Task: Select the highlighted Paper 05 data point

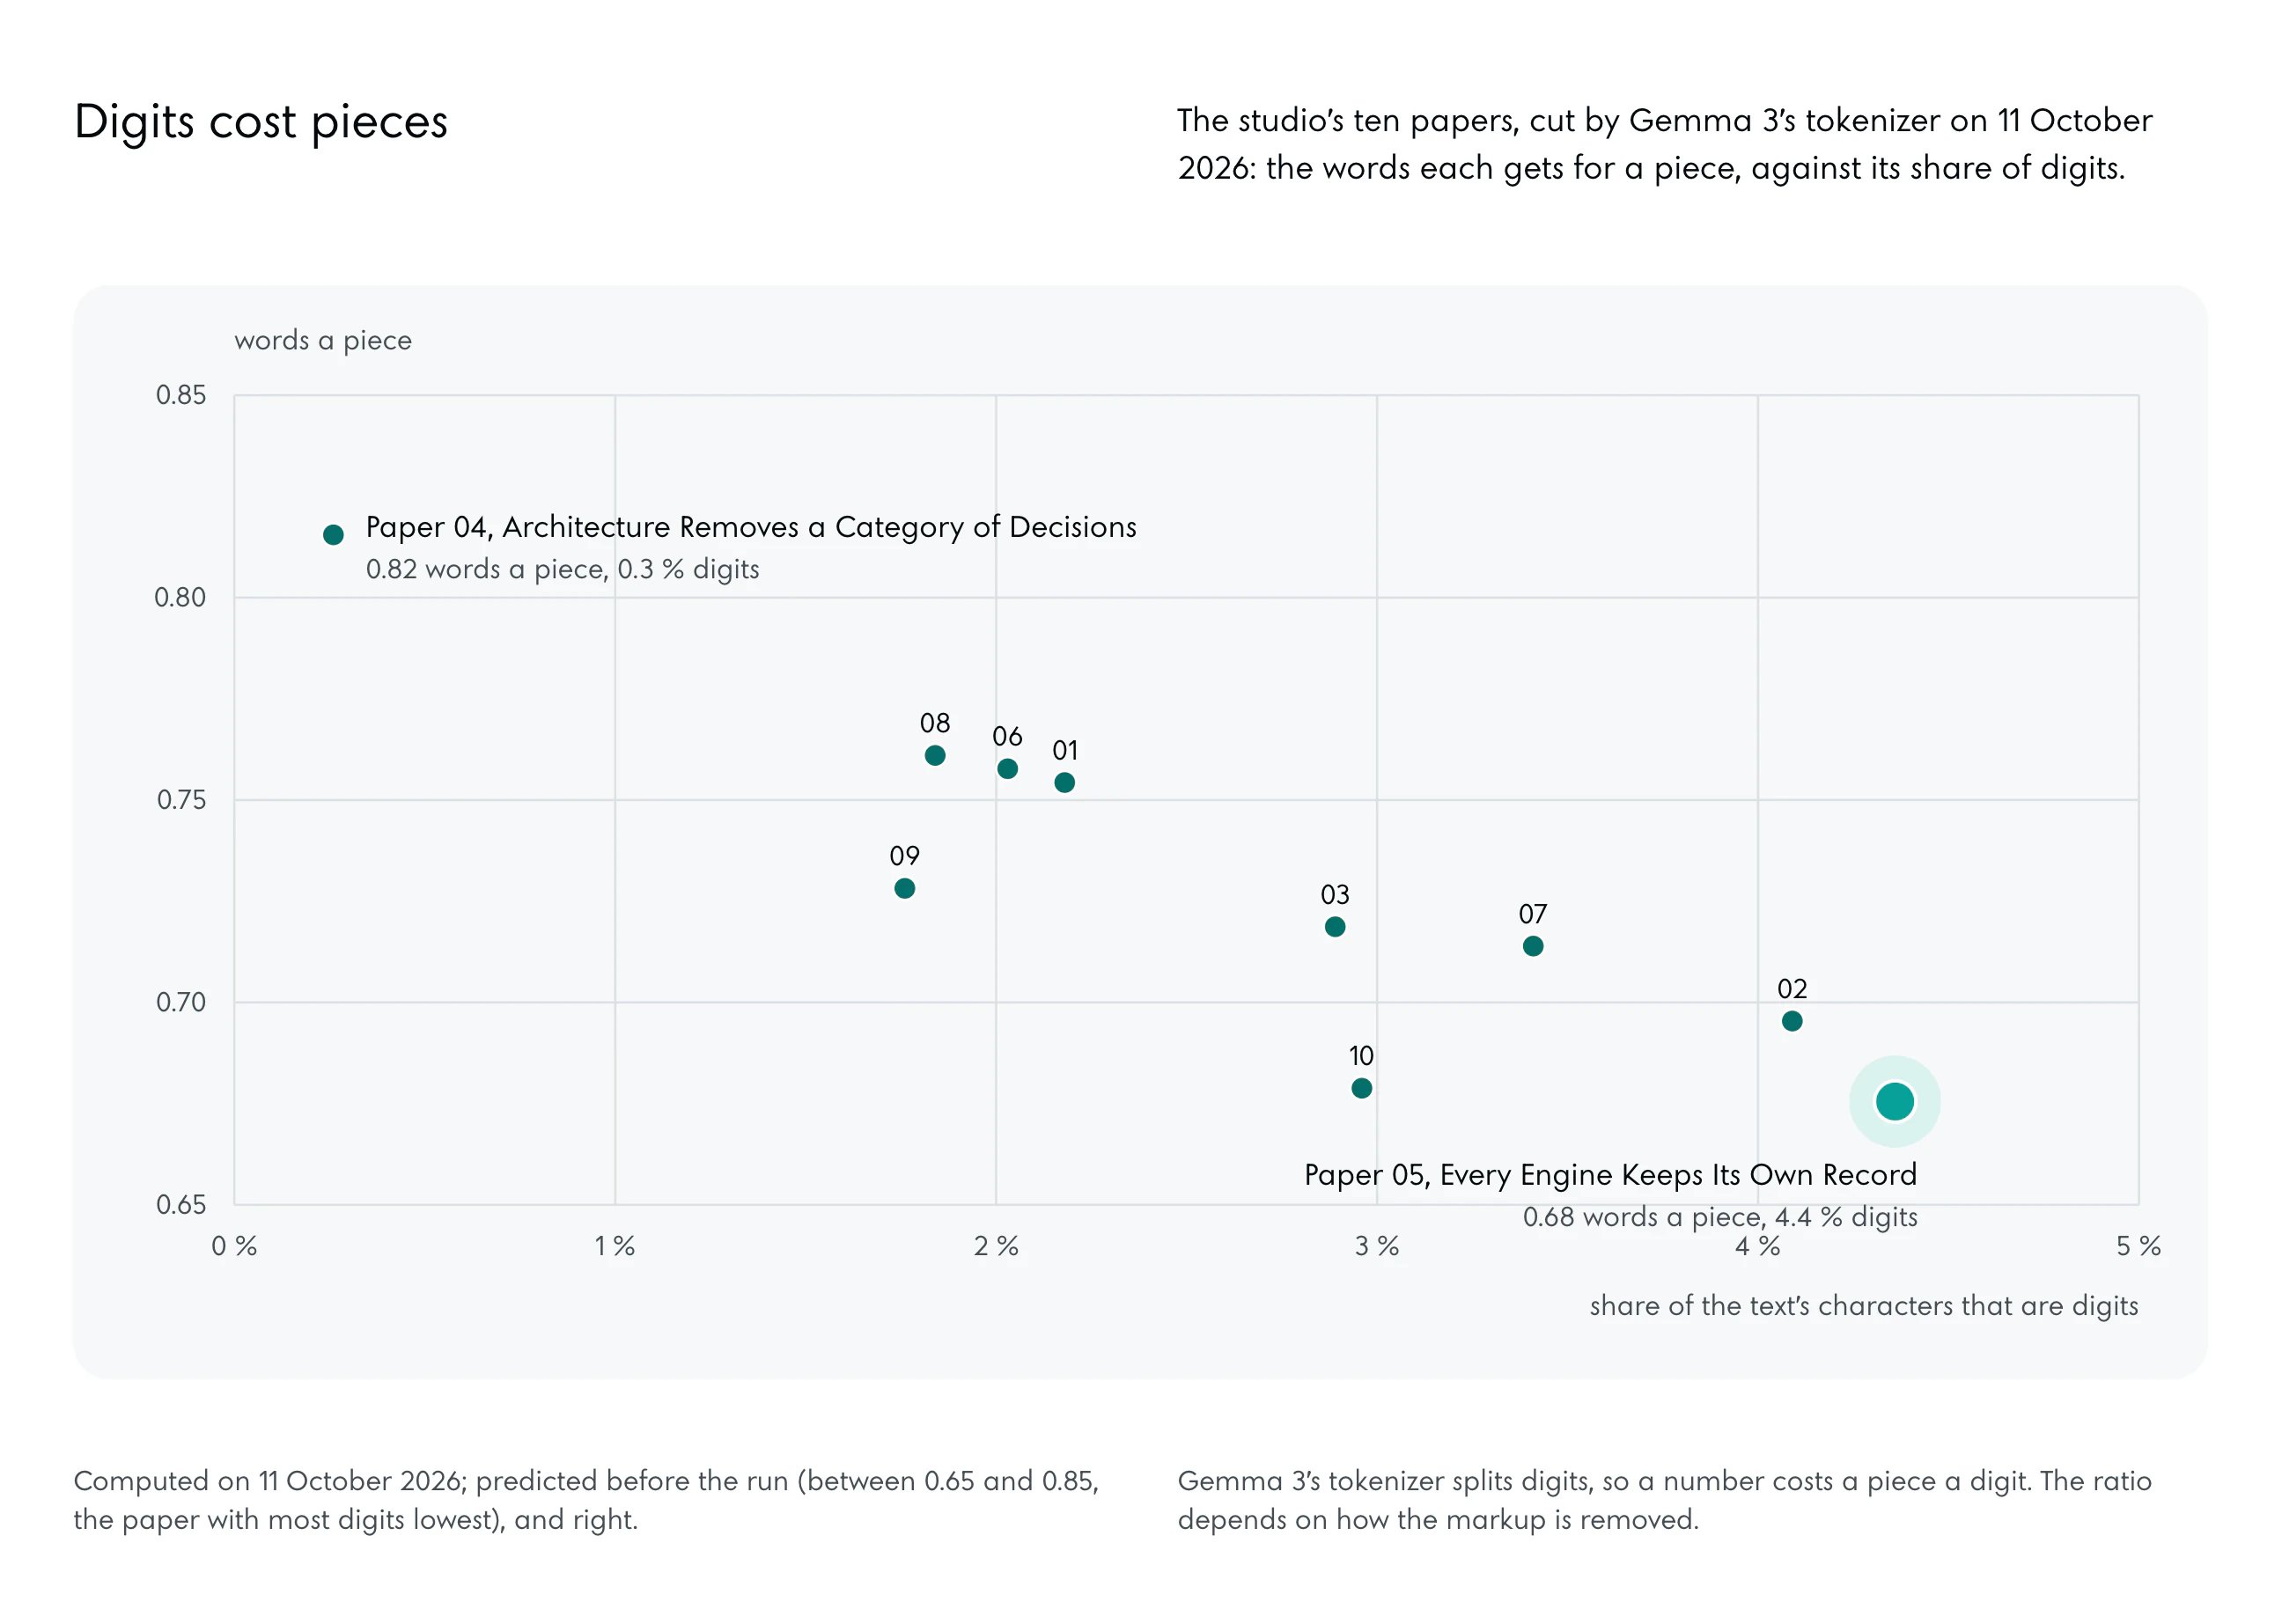Action: coord(1894,1101)
